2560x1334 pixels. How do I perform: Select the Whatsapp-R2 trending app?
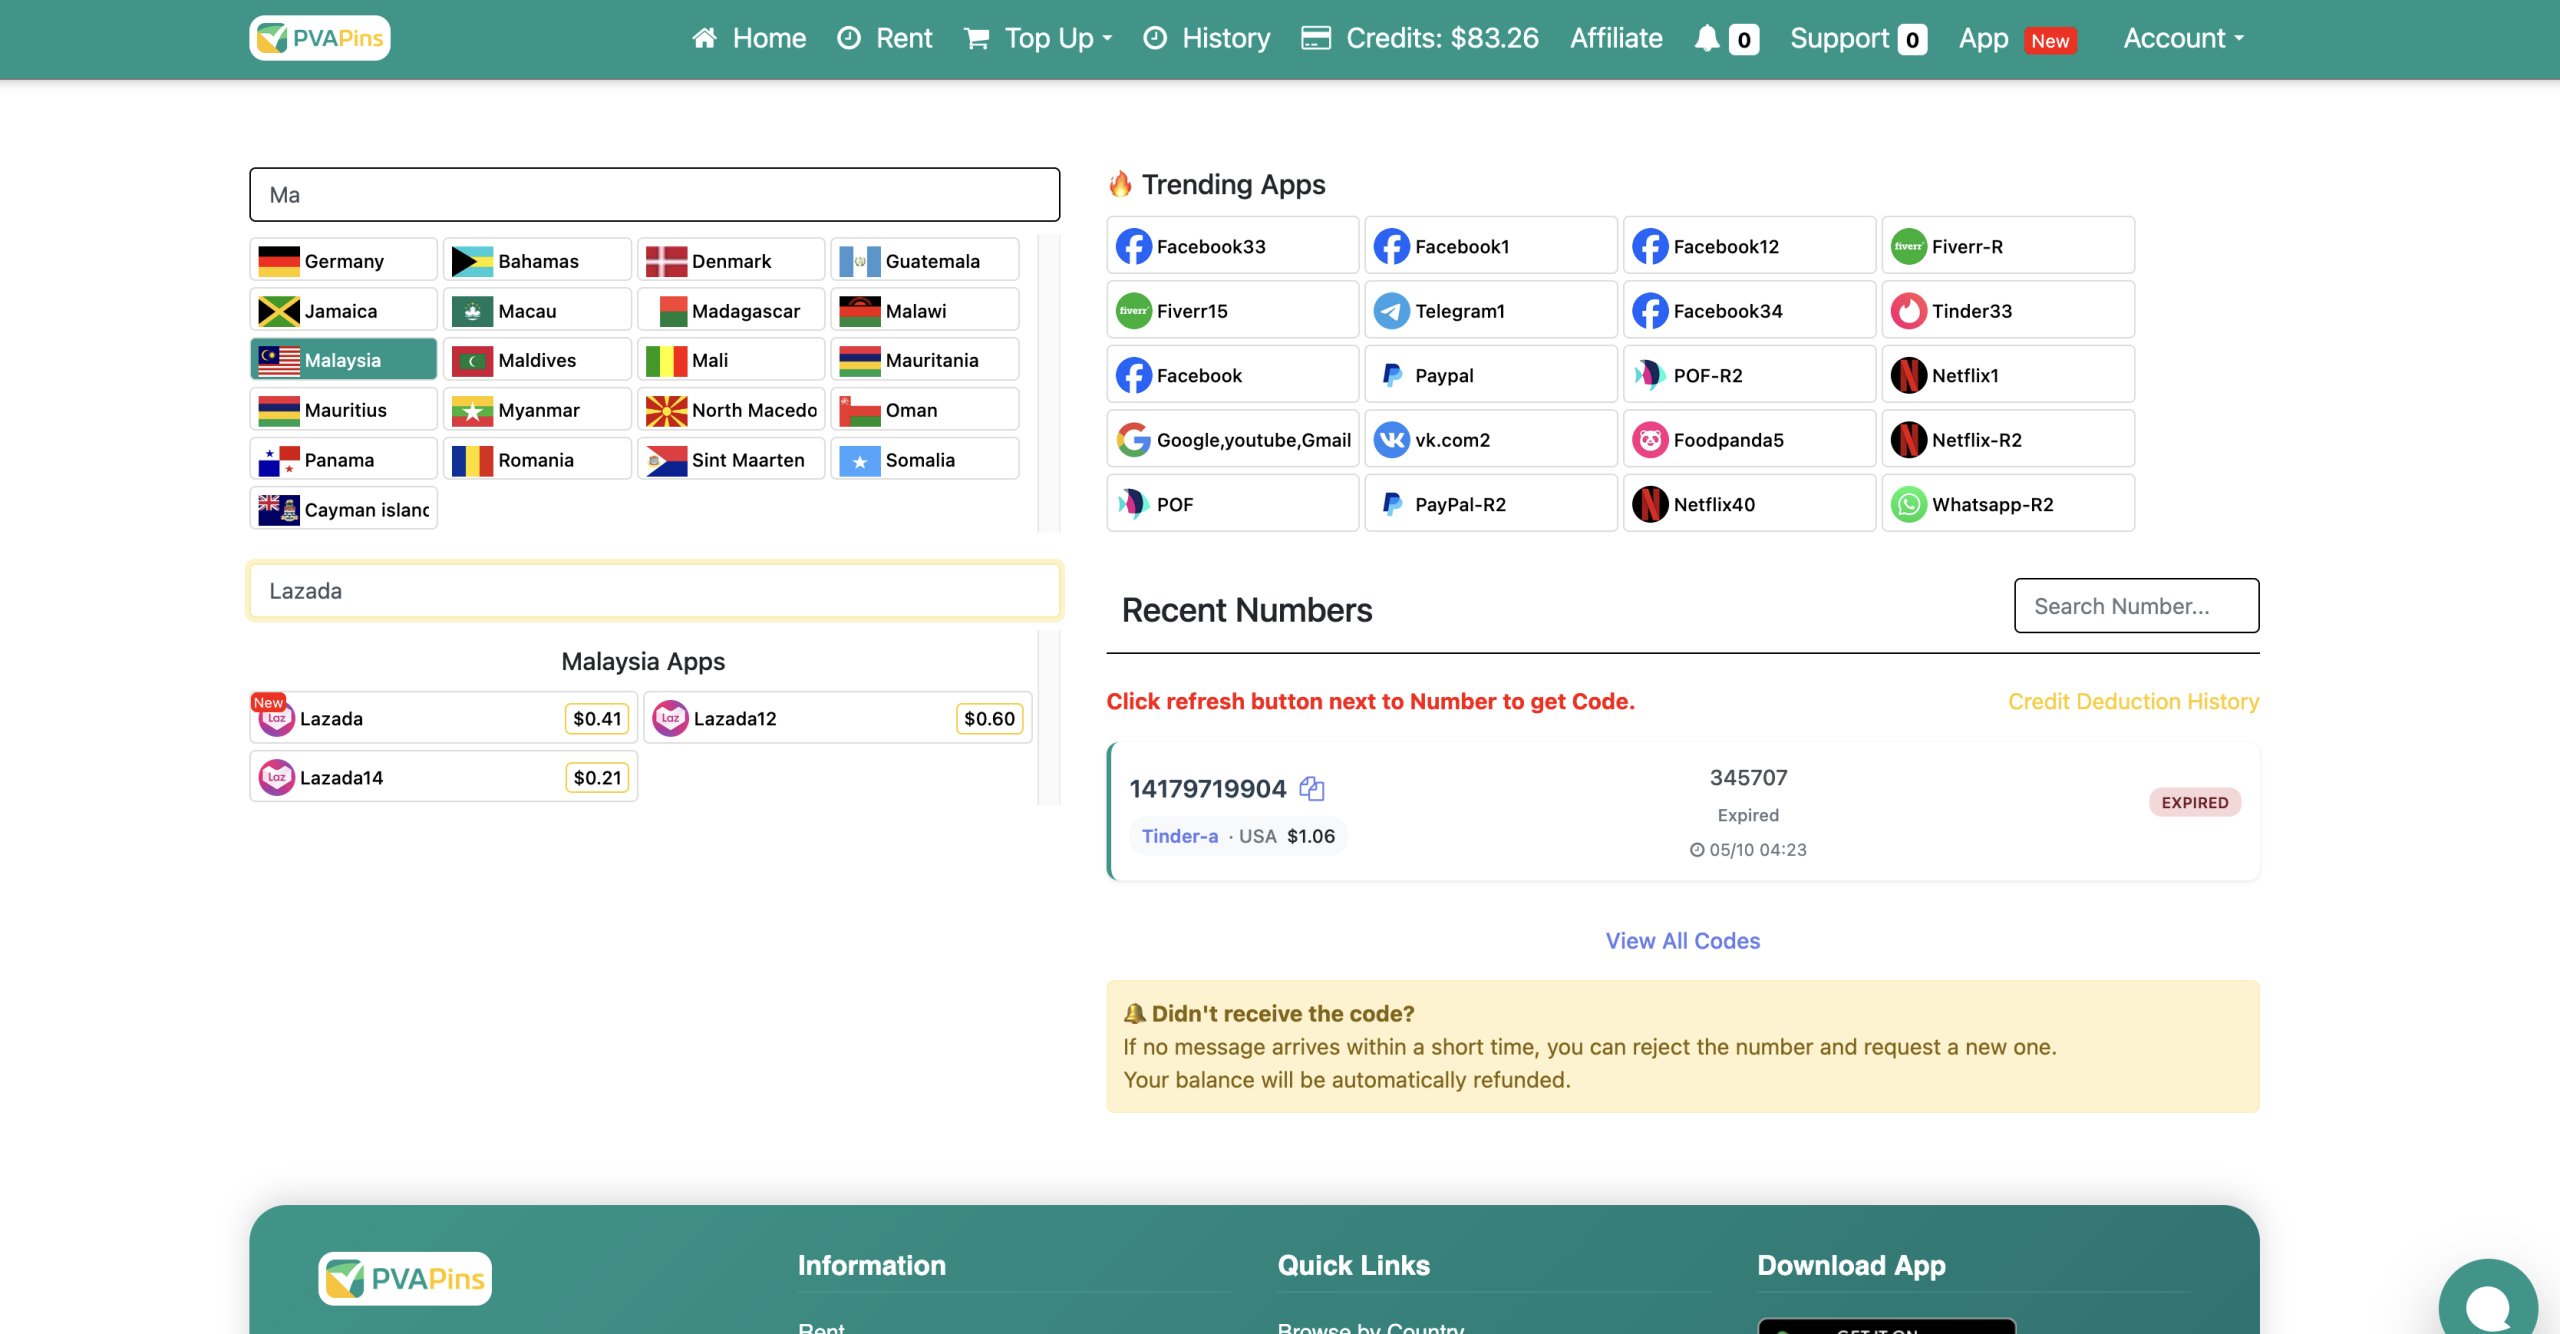(x=2007, y=504)
